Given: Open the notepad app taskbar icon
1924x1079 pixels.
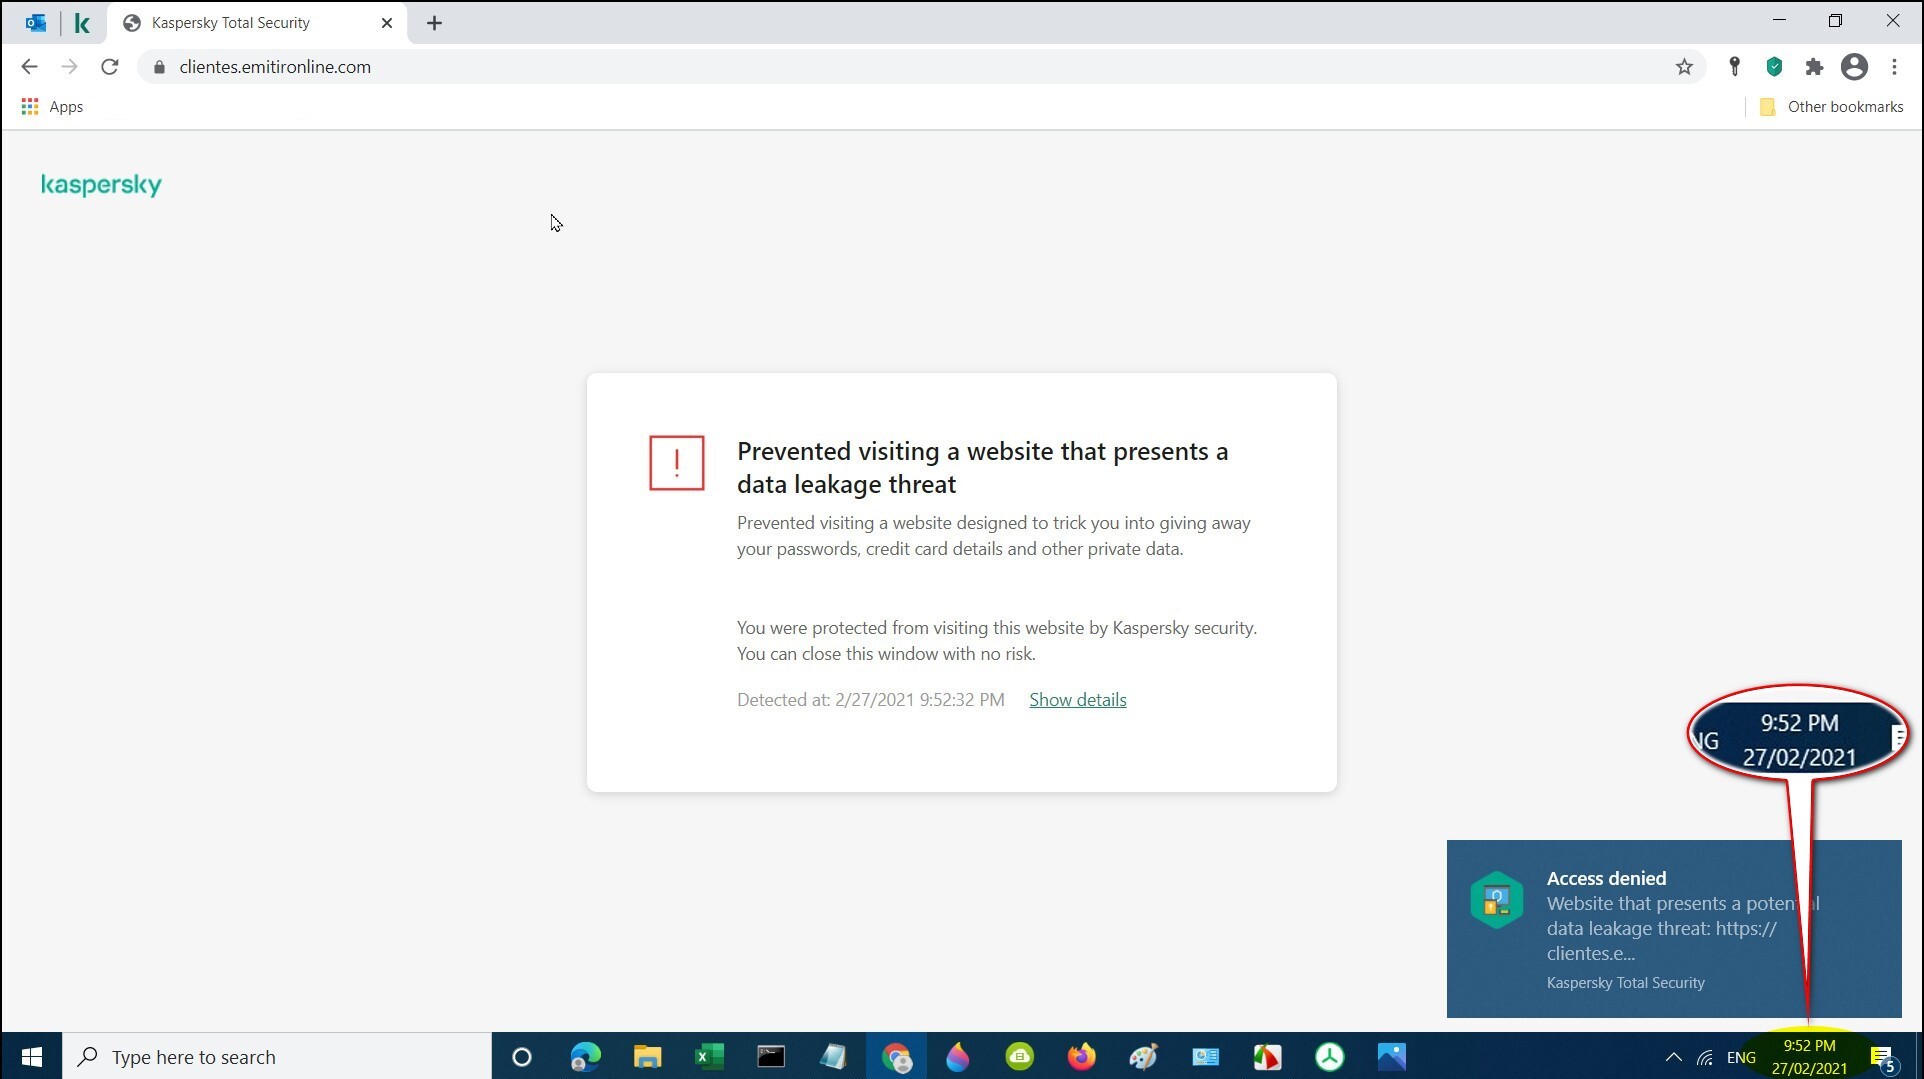Looking at the screenshot, I should coord(833,1057).
